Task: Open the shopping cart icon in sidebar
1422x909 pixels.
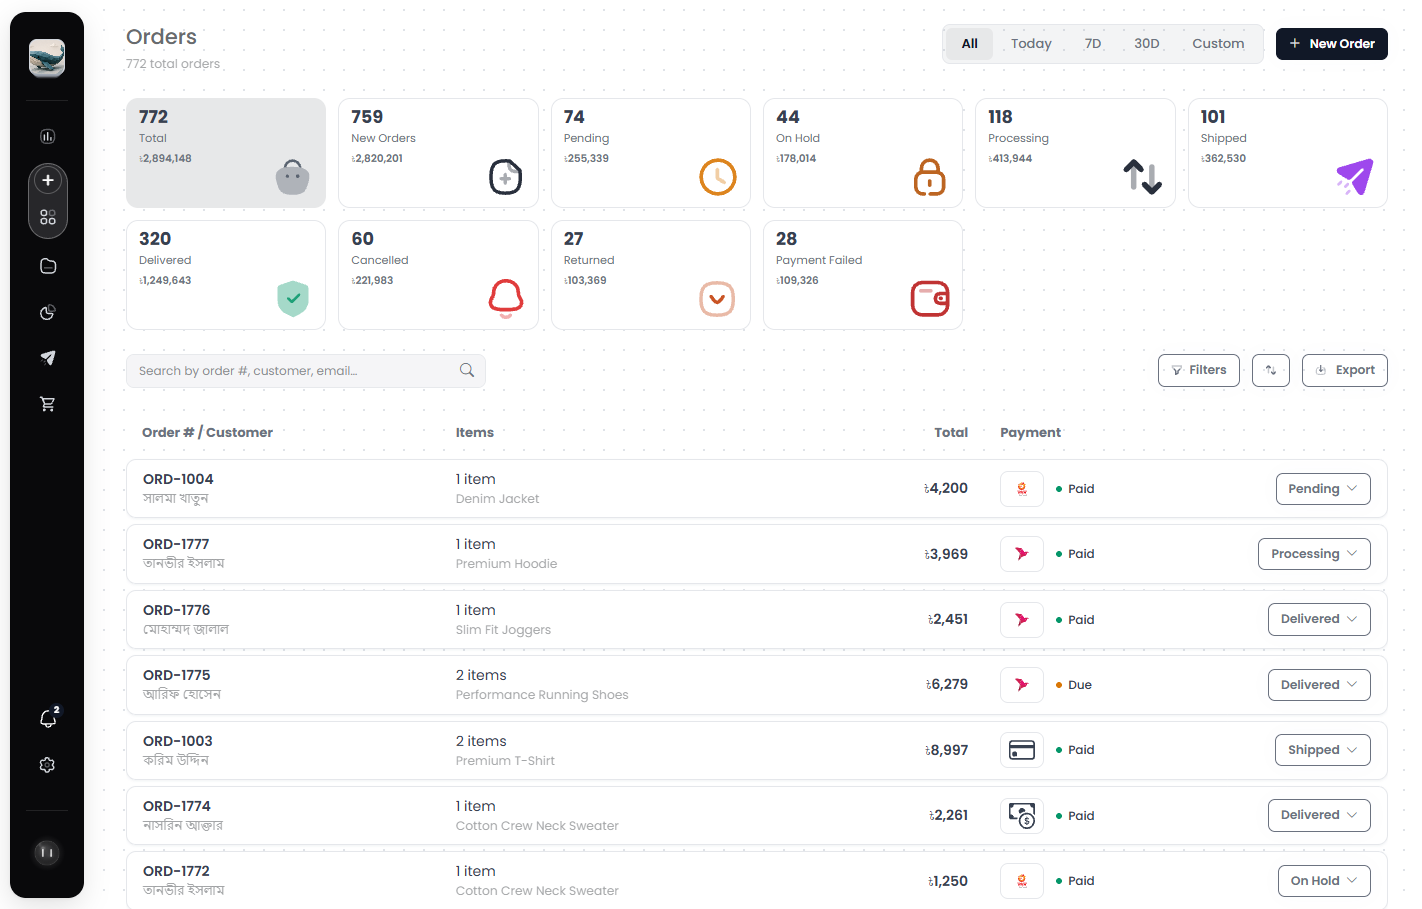Action: [47, 404]
